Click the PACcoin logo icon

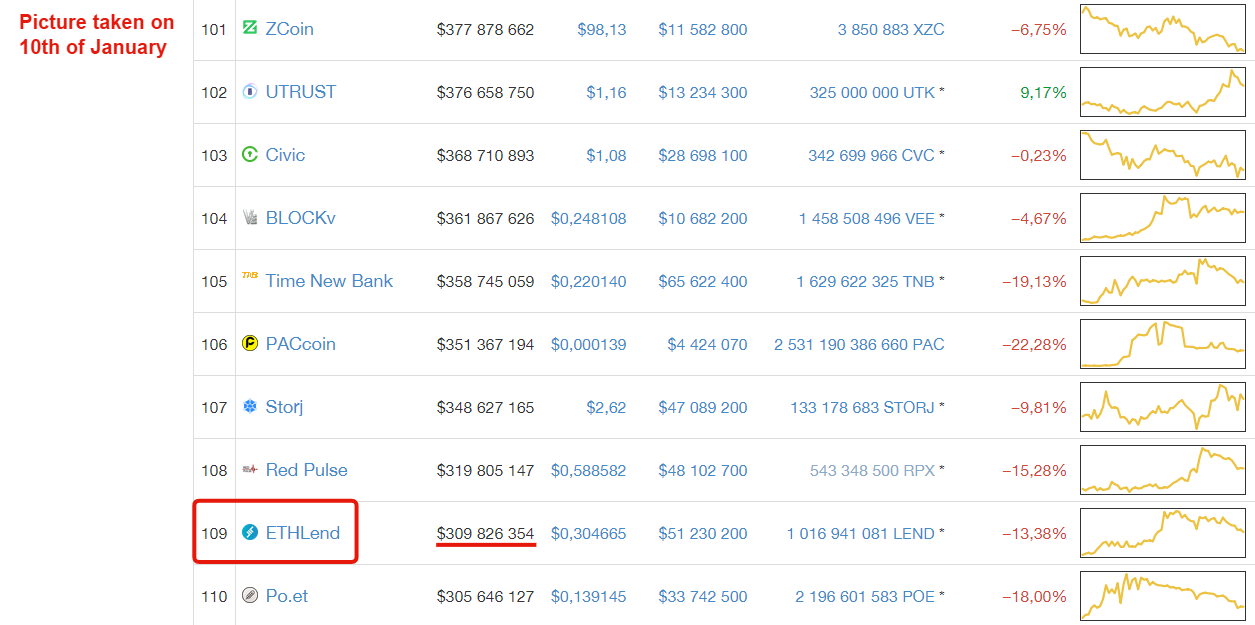click(250, 344)
